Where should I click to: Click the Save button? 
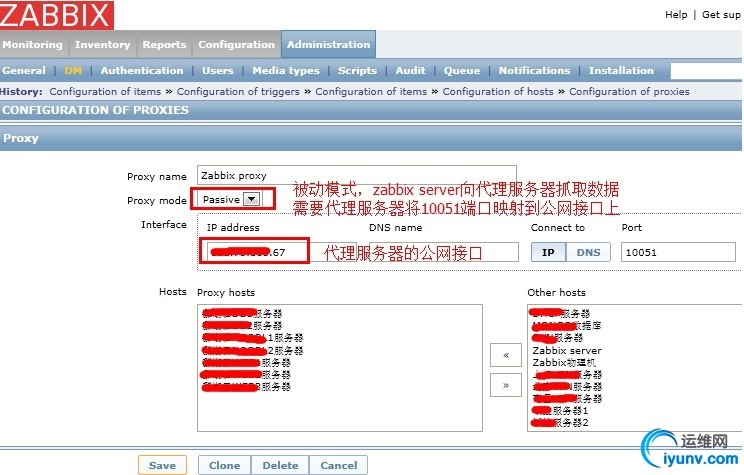(x=162, y=466)
